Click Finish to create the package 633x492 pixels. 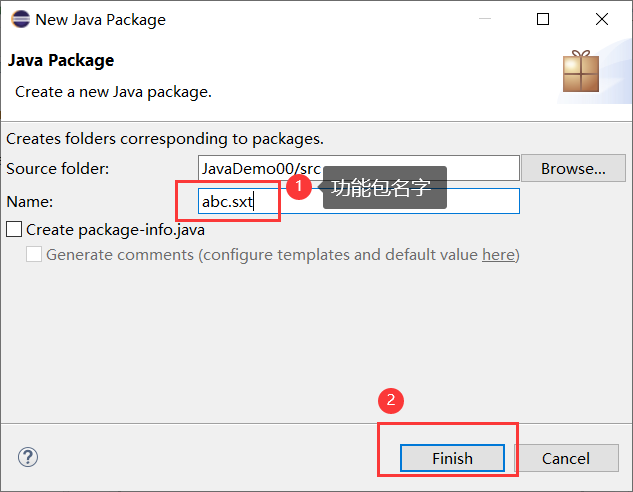pyautogui.click(x=453, y=458)
